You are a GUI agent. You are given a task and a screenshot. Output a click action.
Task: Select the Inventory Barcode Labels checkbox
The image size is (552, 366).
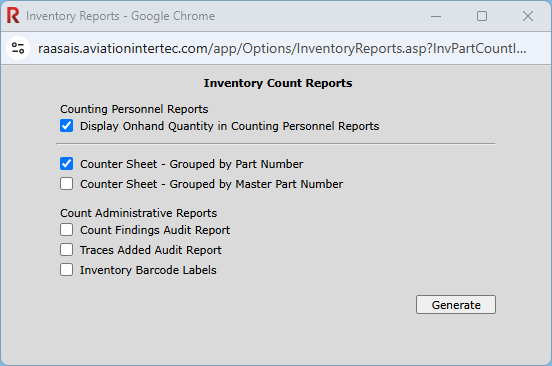click(x=67, y=270)
